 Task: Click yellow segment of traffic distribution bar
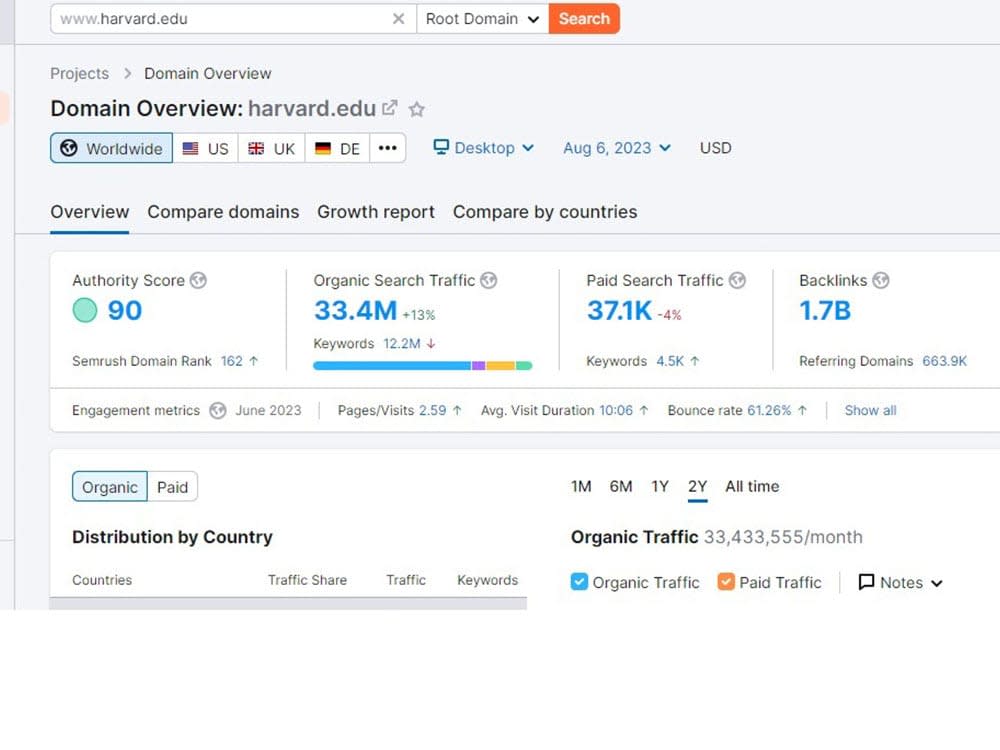pyautogui.click(x=501, y=365)
